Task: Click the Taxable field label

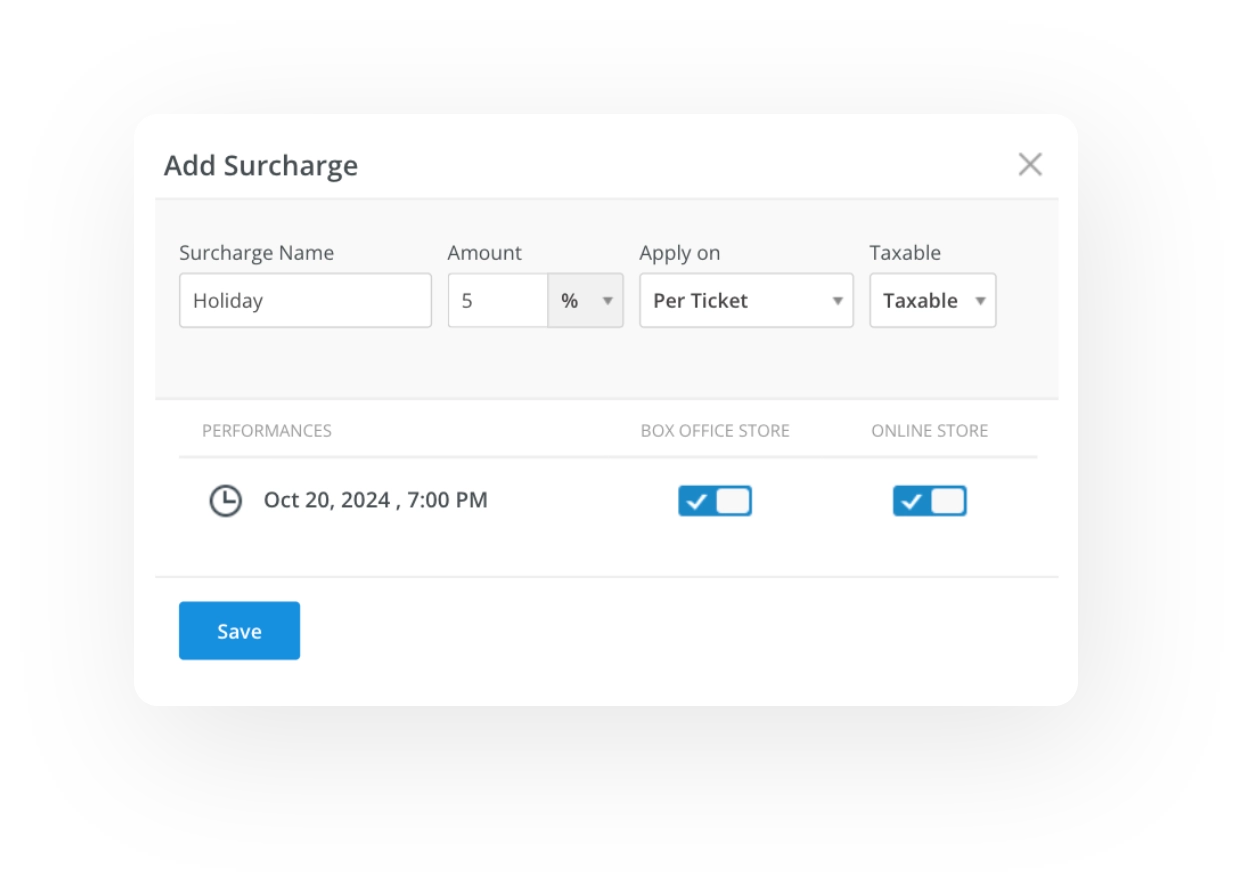Action: pyautogui.click(x=905, y=253)
